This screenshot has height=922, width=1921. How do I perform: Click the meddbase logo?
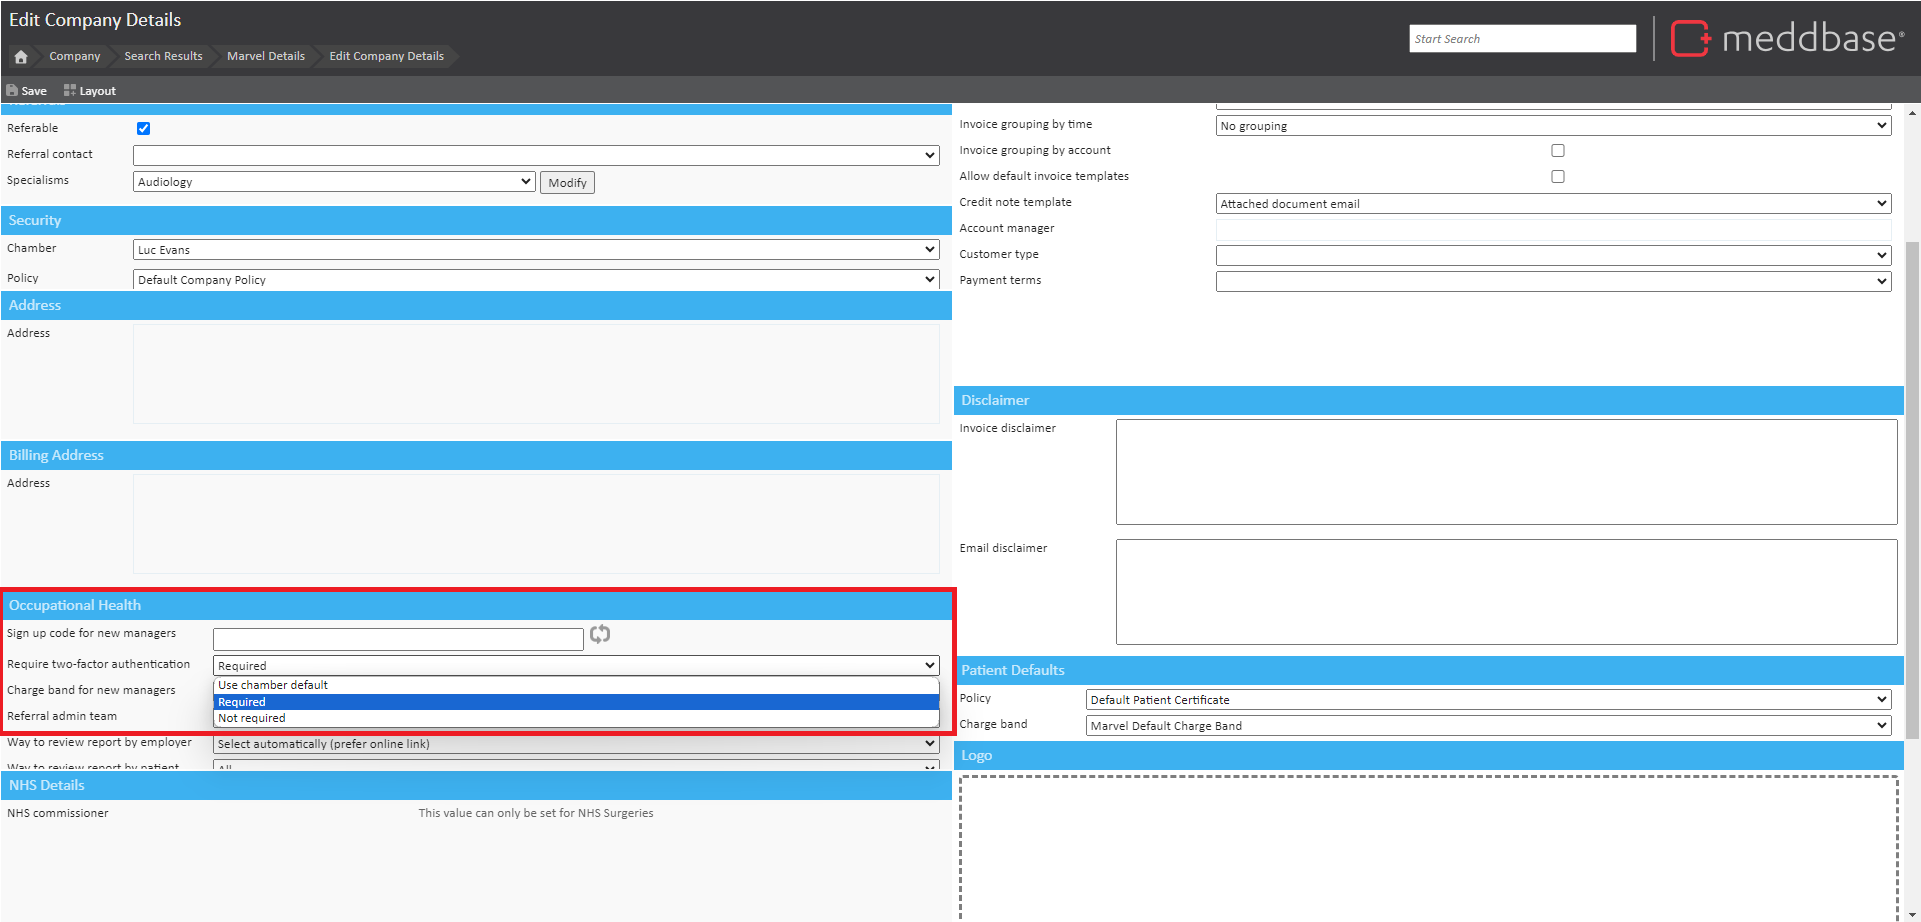(1787, 39)
